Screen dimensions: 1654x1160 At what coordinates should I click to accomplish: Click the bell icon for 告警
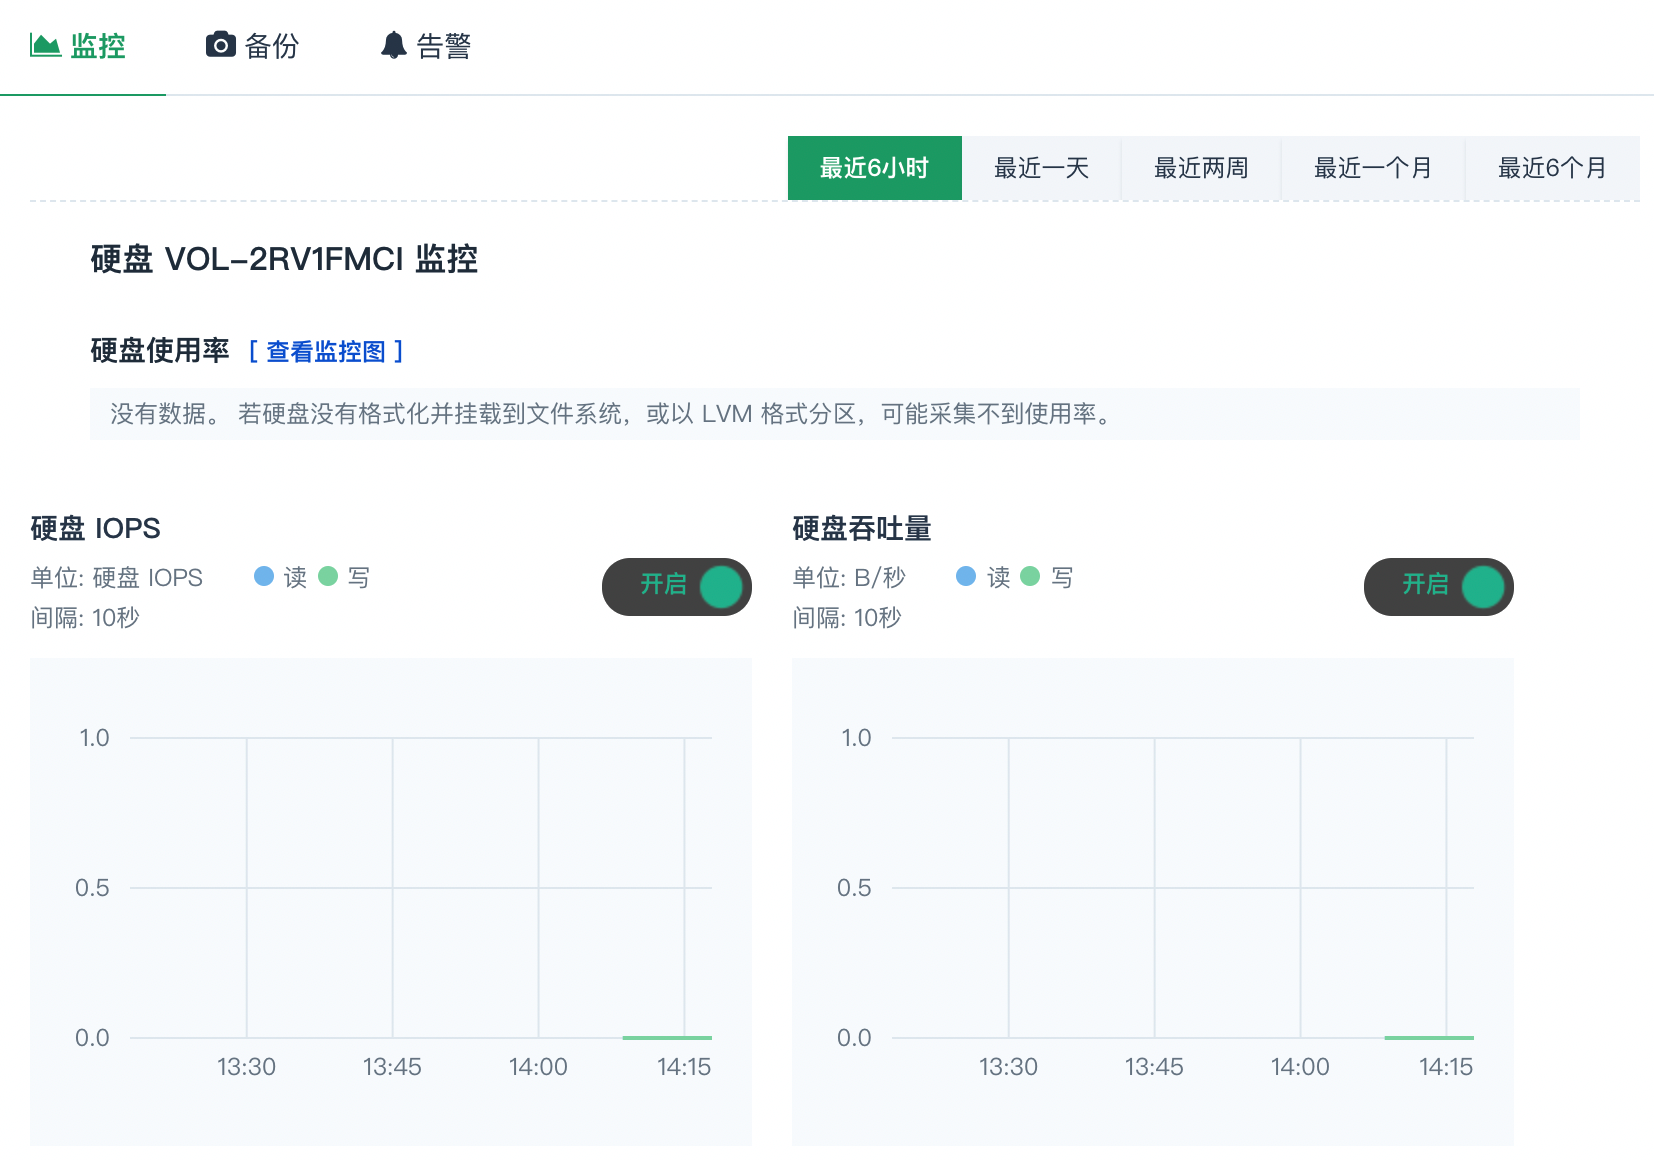[394, 45]
